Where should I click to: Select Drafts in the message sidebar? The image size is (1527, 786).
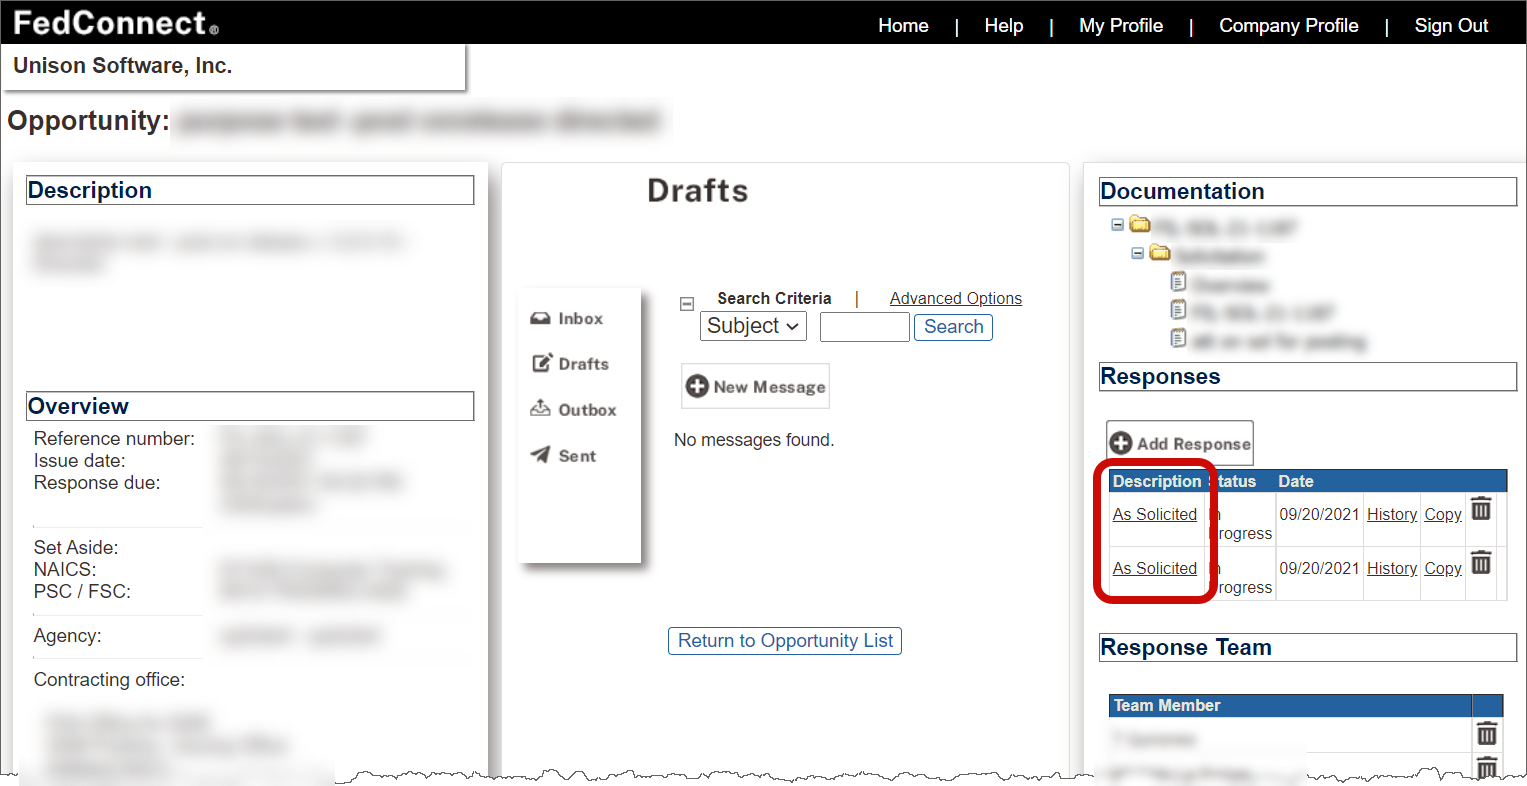click(x=570, y=364)
